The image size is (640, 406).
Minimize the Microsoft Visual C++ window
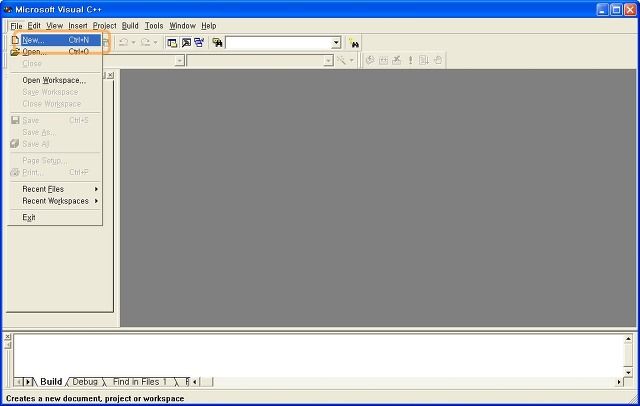(x=602, y=9)
